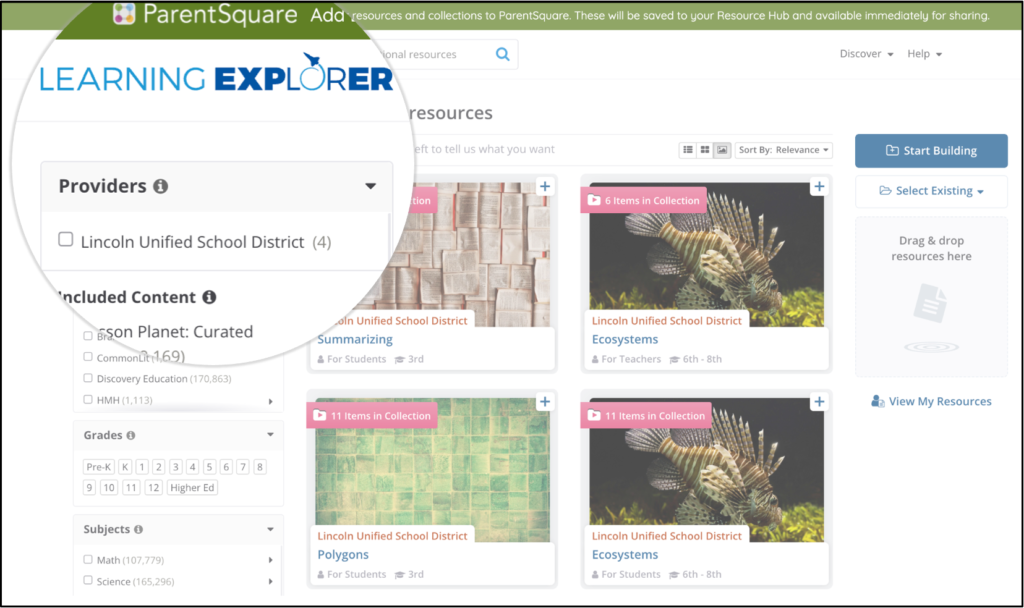Toggle grade 1 filter
Image resolution: width=1024 pixels, height=608 pixels.
142,467
